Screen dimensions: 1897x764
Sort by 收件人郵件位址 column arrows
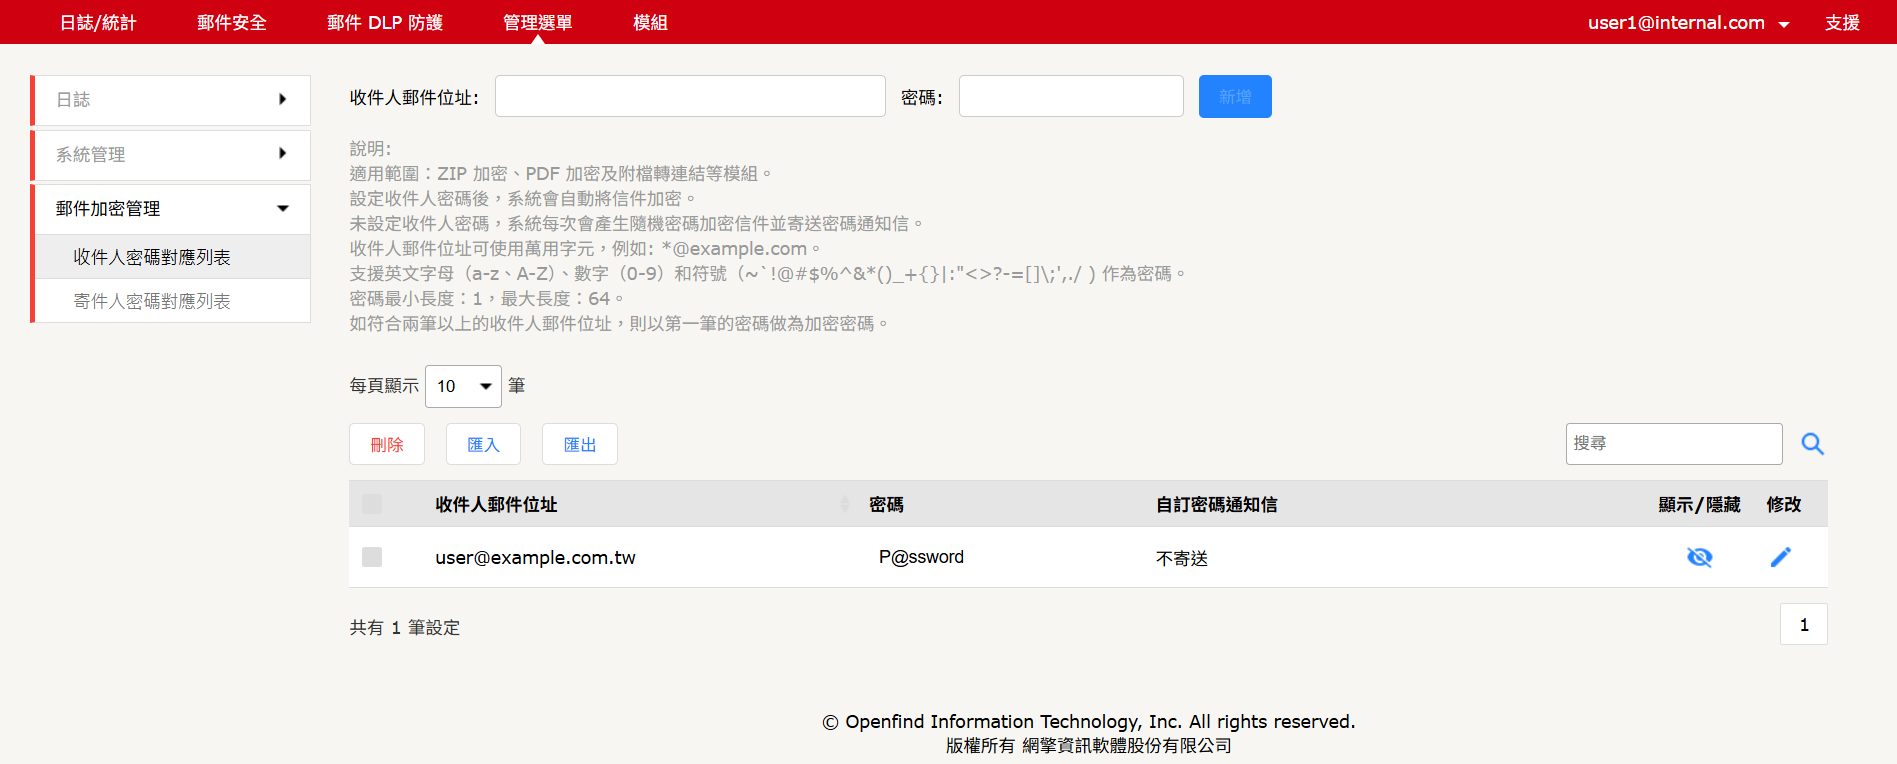click(845, 504)
